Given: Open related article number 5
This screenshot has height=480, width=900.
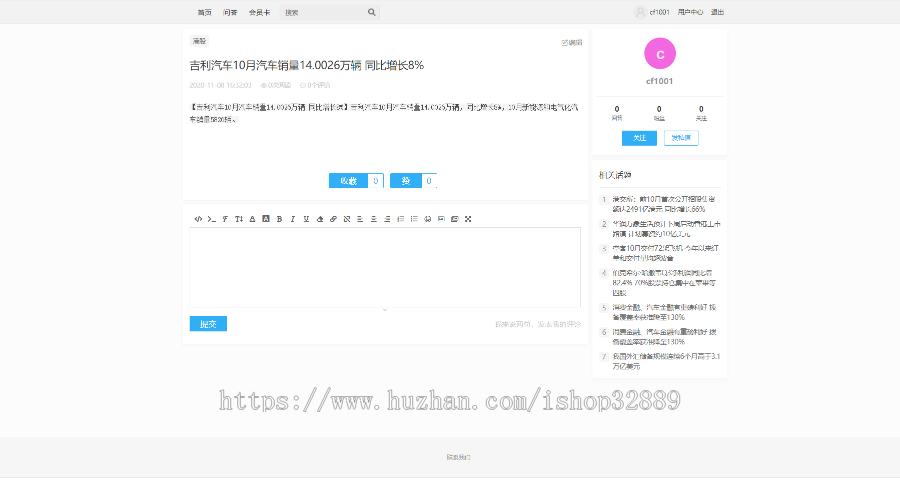Looking at the screenshot, I should (x=664, y=312).
